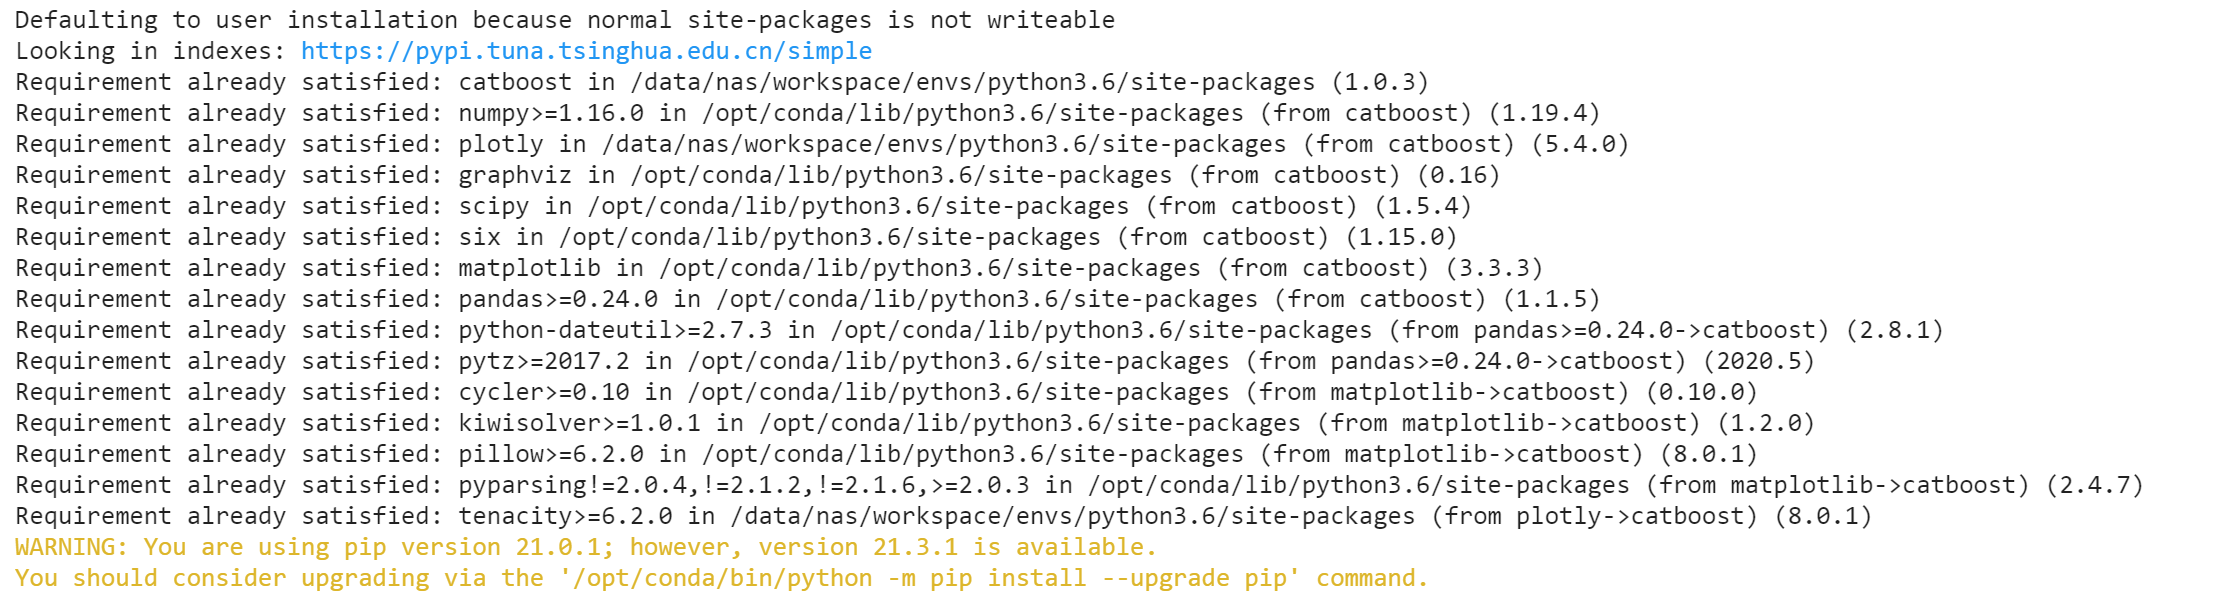Click the pandas>=0.24.0 requirement line
Viewport: 2234px width, 605px height.
click(x=808, y=299)
